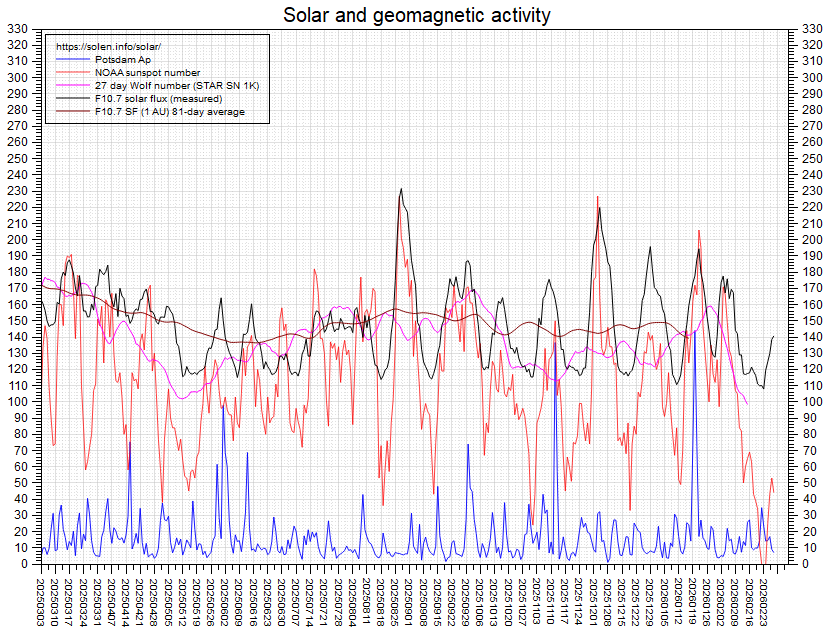The image size is (830, 642).
Task: Click the 100 label on the left y-axis
Action: tap(17, 401)
